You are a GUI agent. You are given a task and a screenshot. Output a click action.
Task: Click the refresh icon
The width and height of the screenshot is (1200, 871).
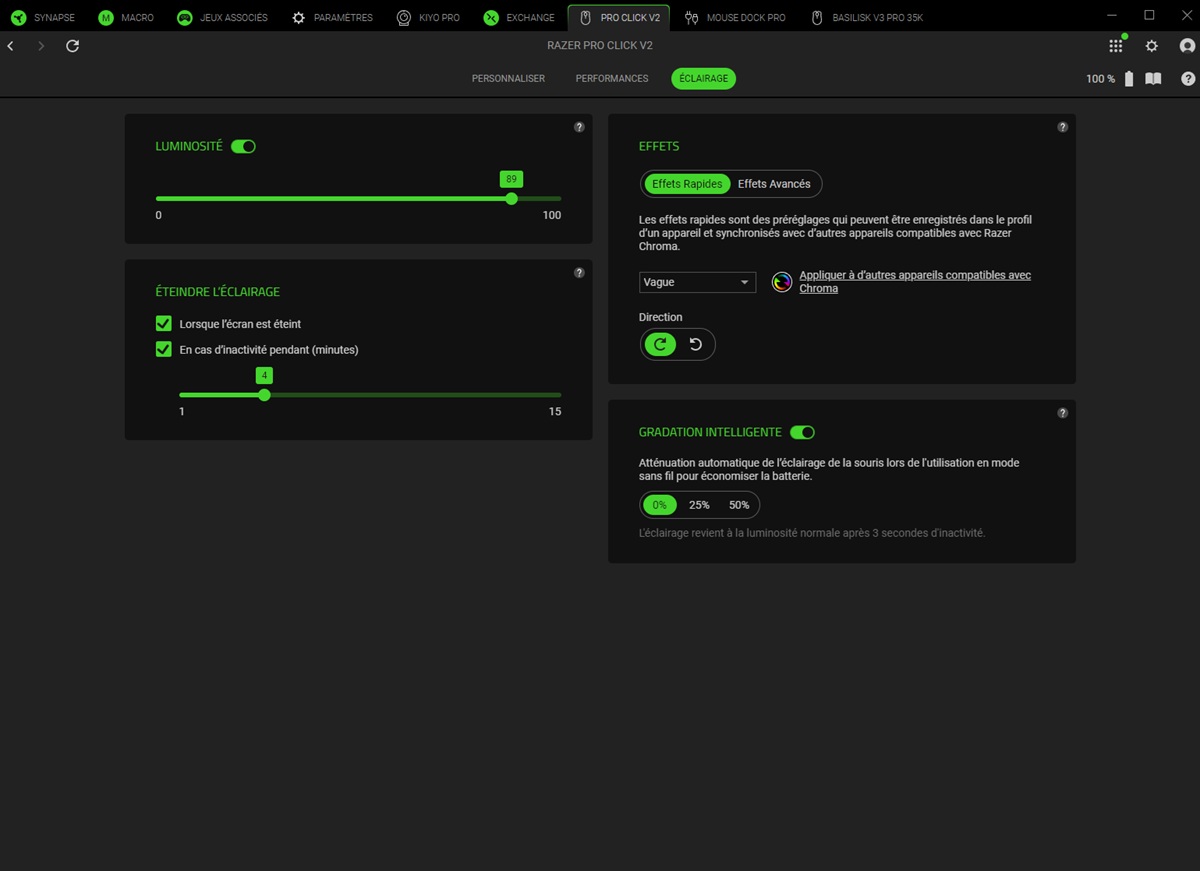[x=72, y=46]
